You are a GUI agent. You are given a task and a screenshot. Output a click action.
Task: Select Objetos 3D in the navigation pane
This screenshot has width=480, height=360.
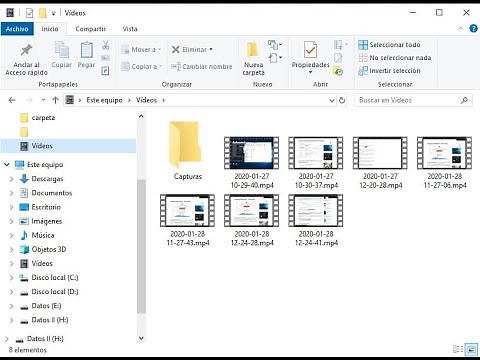[x=49, y=249]
